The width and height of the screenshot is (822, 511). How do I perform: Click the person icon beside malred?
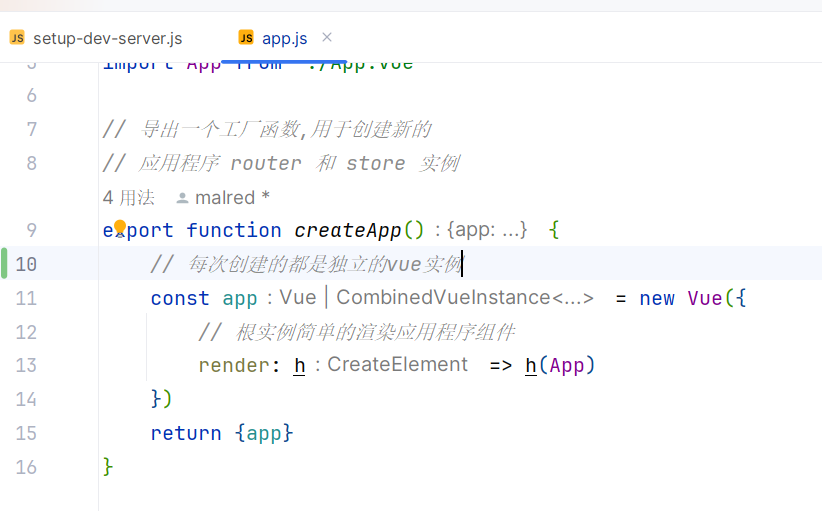(x=182, y=198)
